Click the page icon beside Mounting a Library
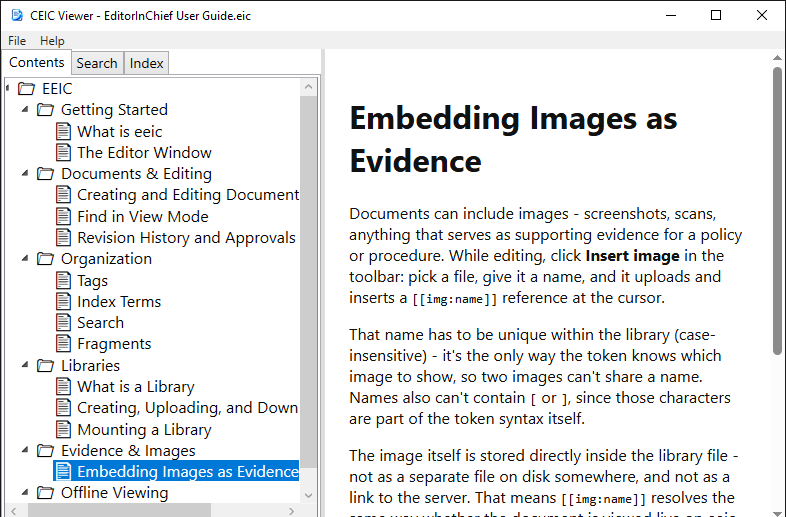Viewport: 786px width, 517px height. click(x=63, y=429)
